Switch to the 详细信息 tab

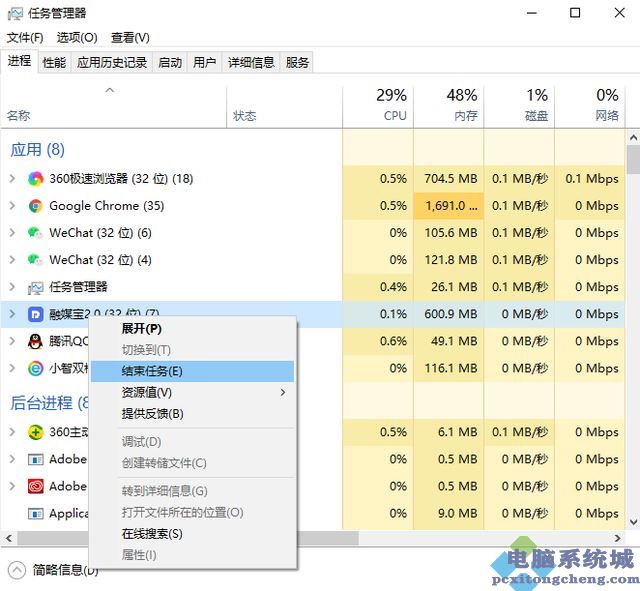(x=251, y=62)
